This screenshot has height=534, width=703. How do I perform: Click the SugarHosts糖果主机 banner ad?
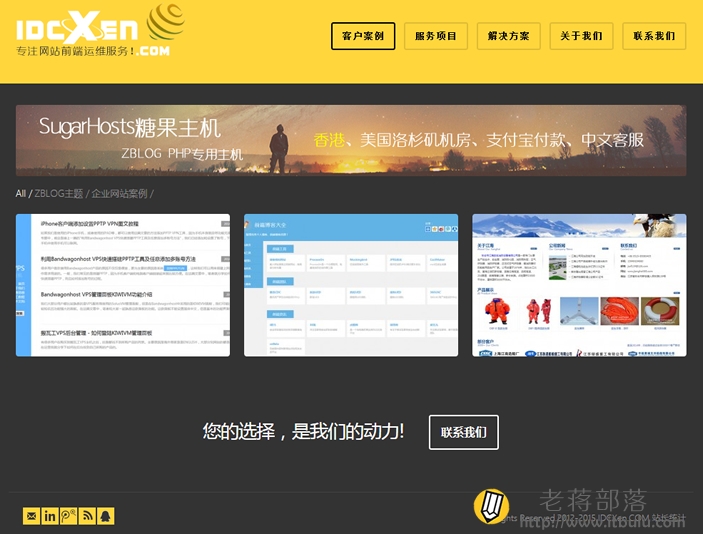pos(351,140)
